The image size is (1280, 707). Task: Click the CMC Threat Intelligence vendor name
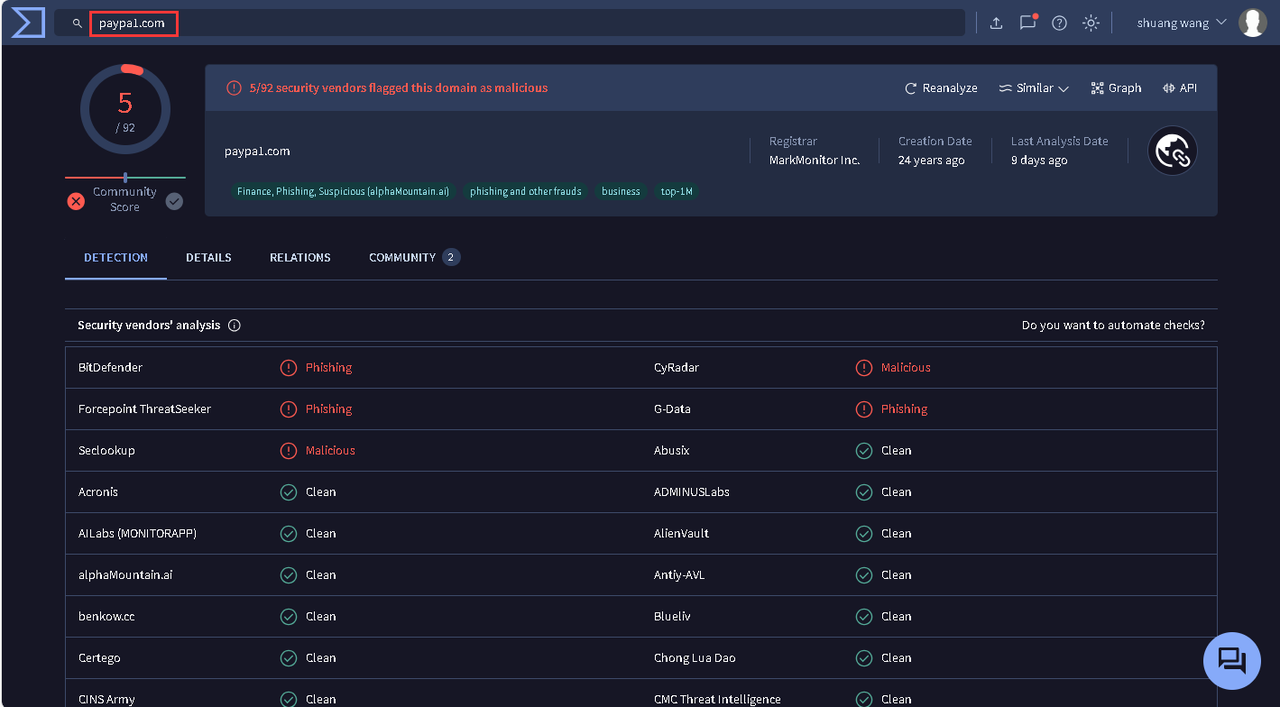(717, 699)
